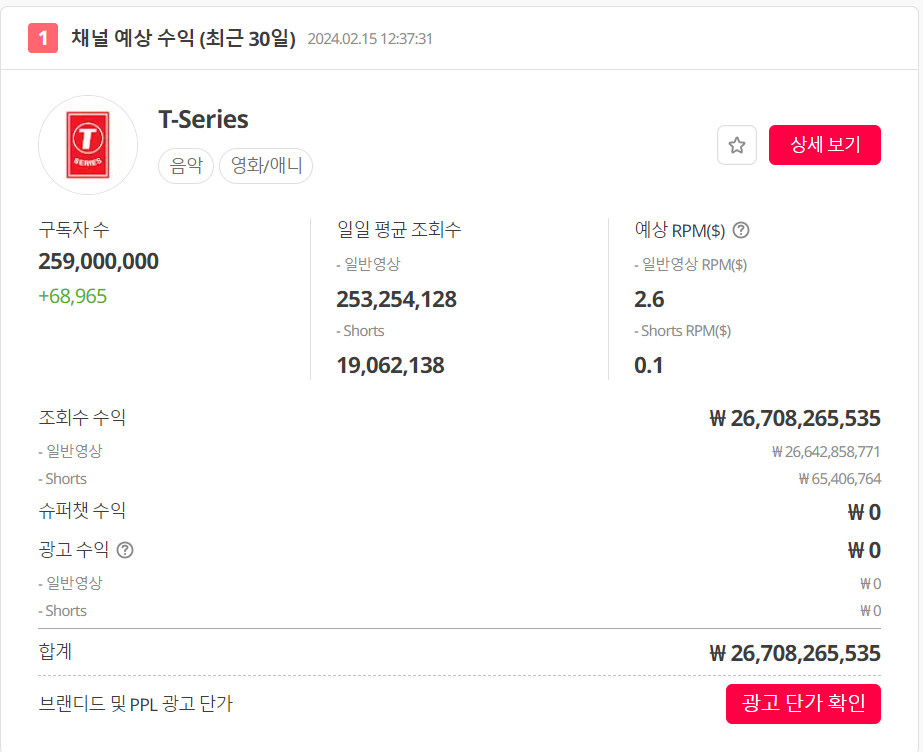Open 상세 보기 detail view button
This screenshot has width=923, height=752.
[825, 145]
